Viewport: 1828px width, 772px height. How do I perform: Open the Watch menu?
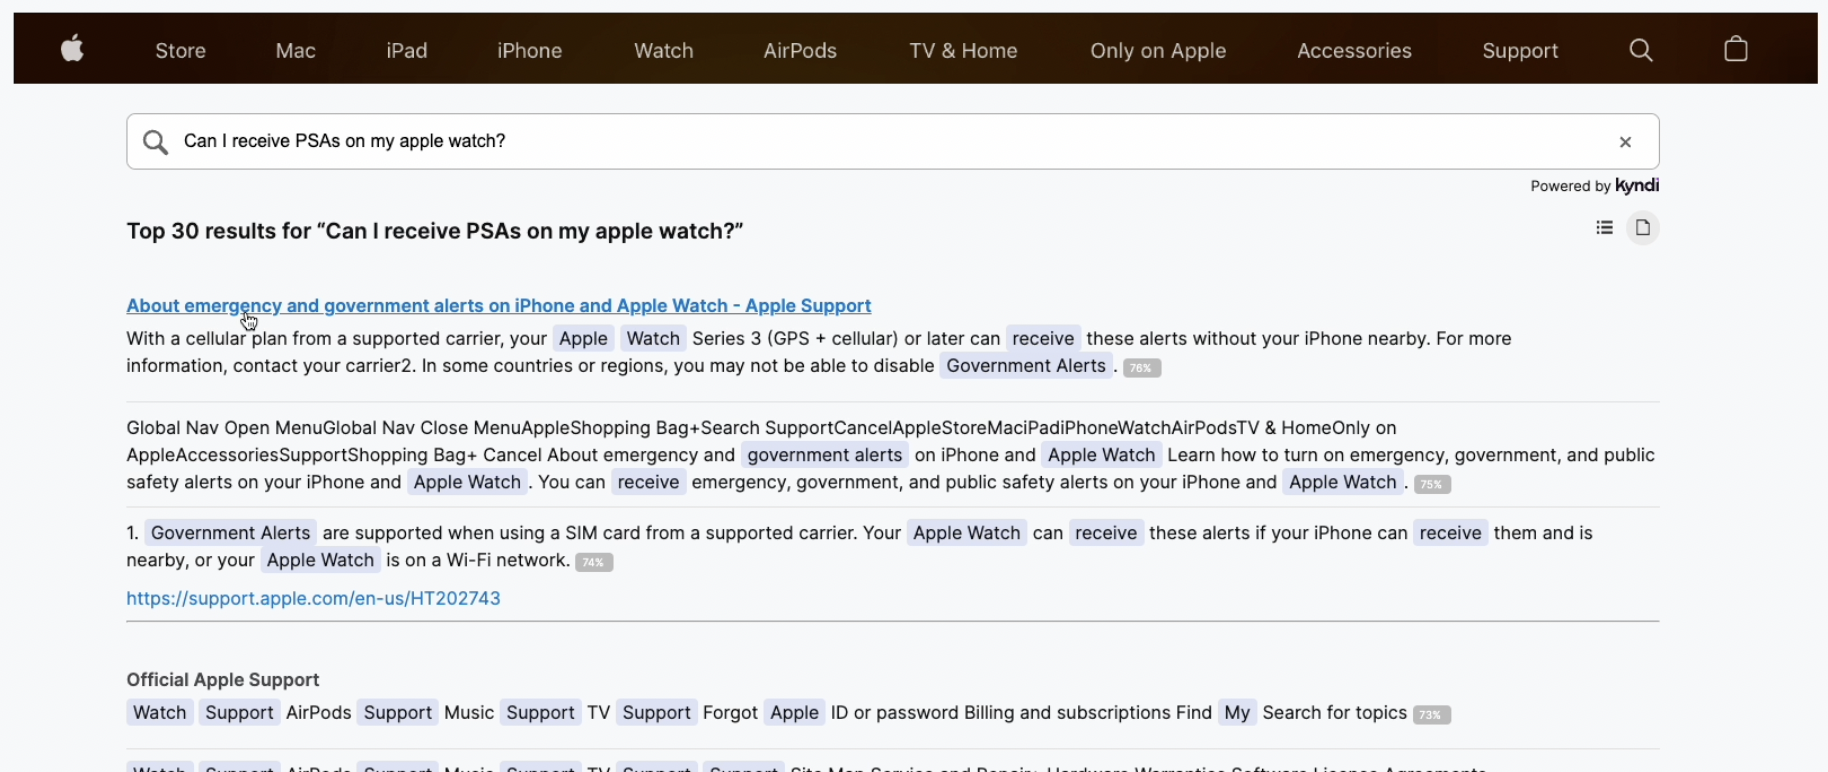tap(664, 50)
